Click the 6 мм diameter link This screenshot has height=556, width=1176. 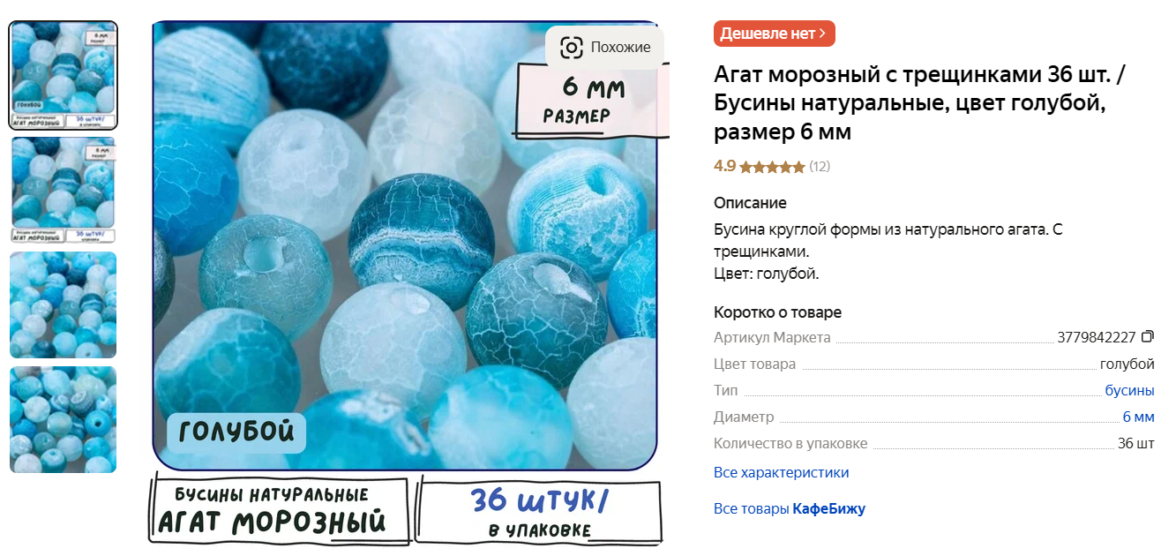pyautogui.click(x=1138, y=417)
